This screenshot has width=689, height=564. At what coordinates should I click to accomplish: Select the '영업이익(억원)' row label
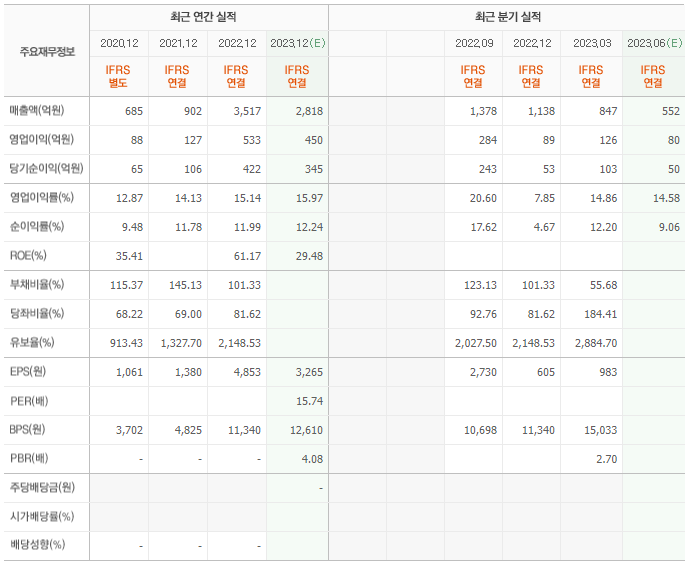click(42, 140)
